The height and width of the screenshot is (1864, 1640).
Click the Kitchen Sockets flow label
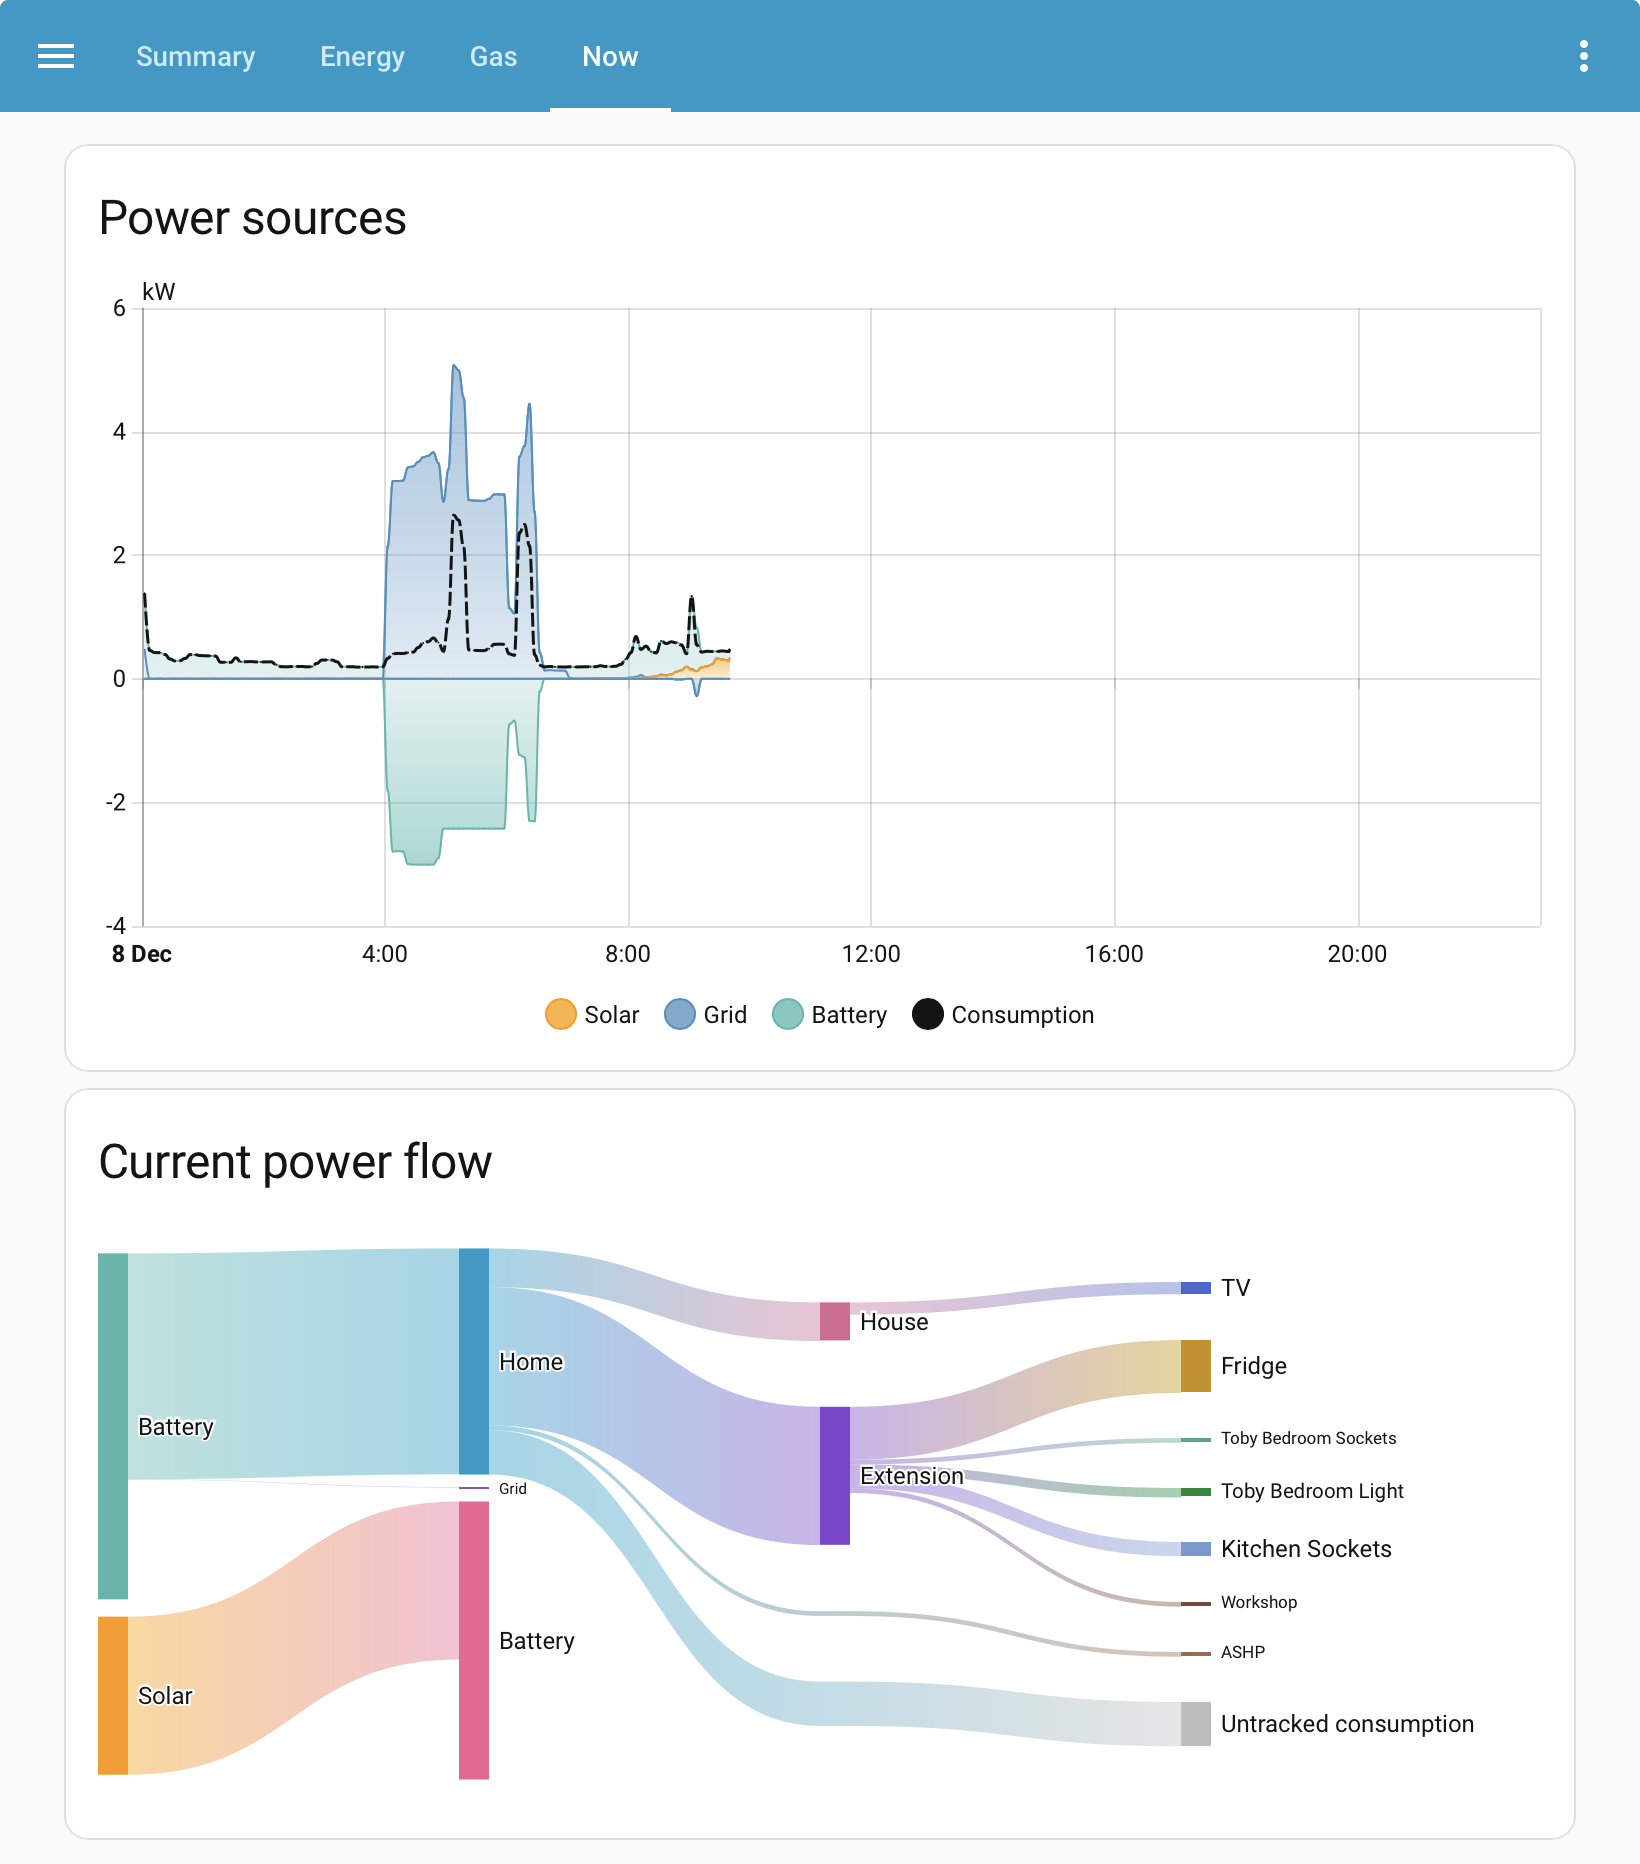[1306, 1549]
